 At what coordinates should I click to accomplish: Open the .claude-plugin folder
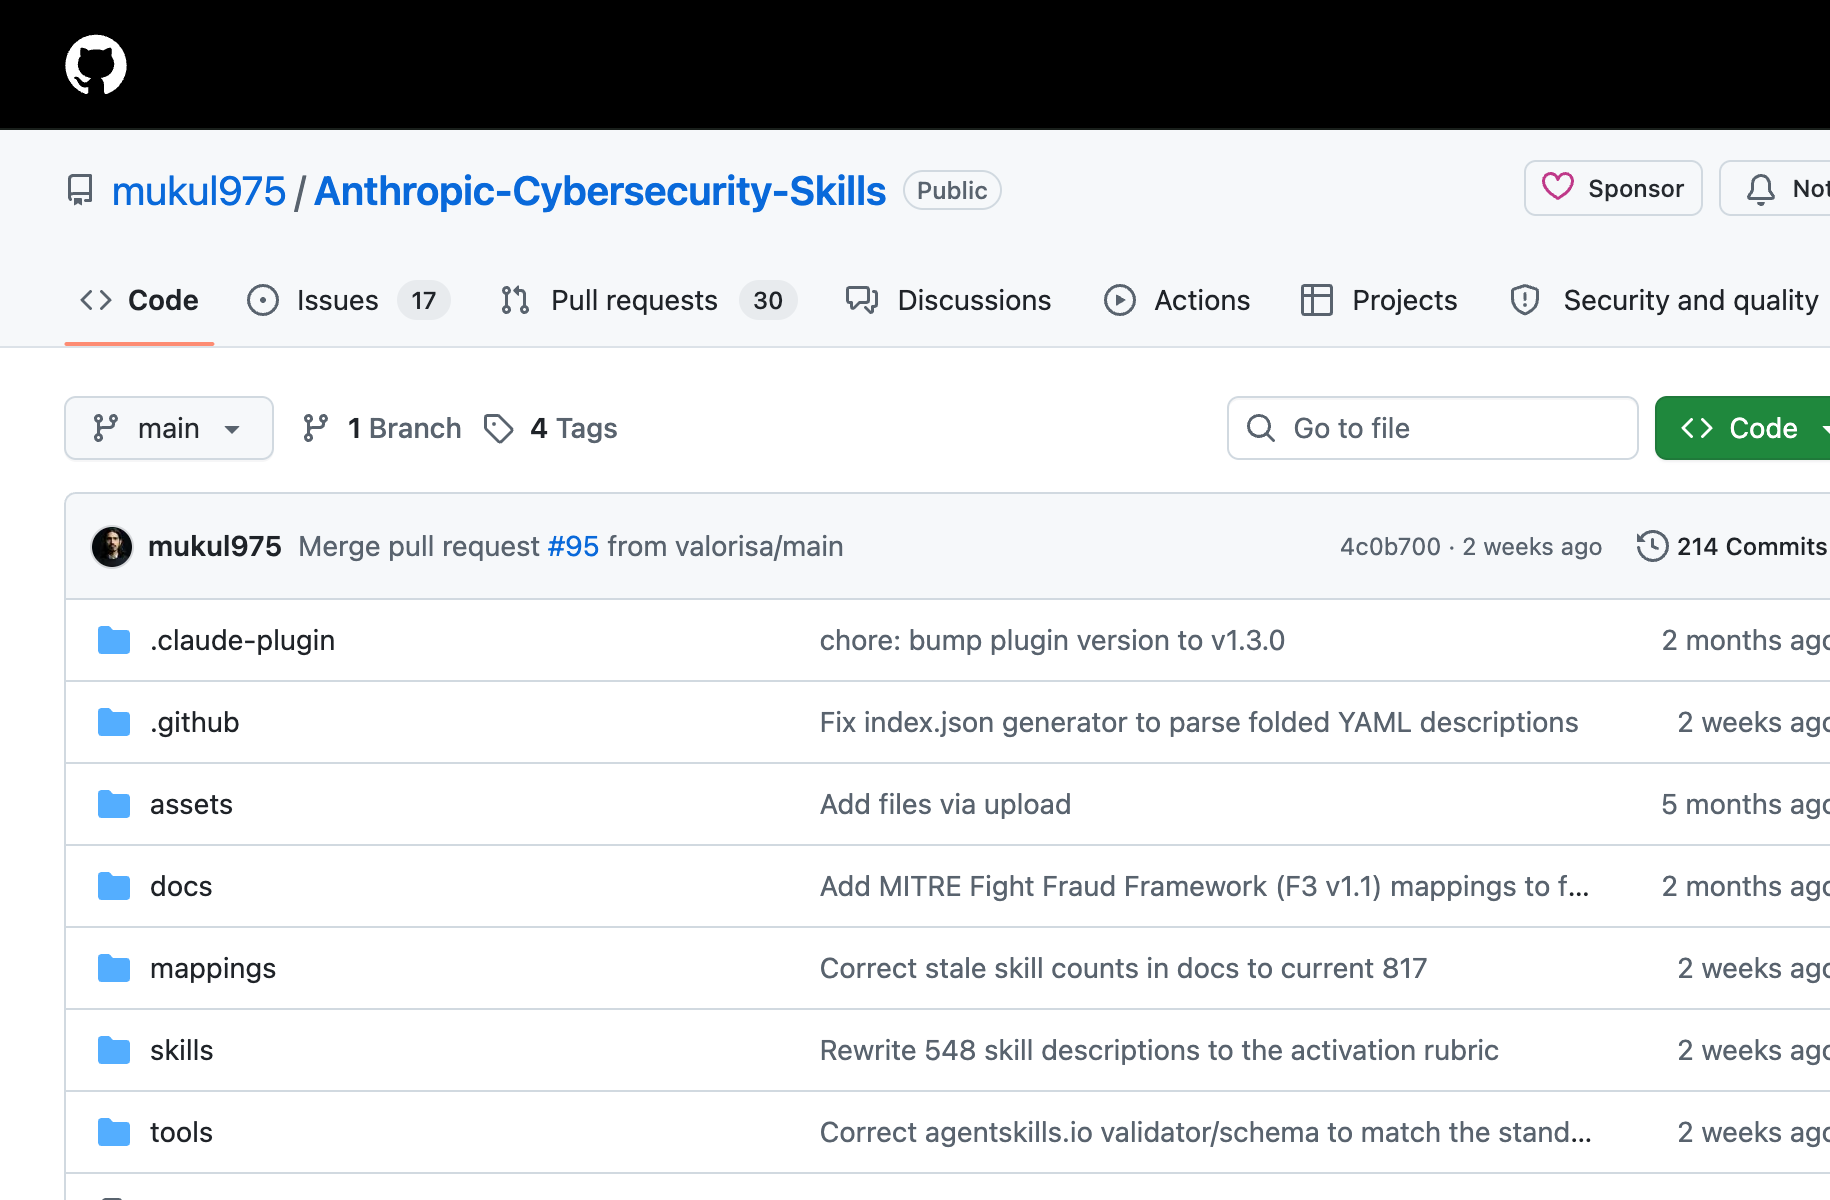coord(242,640)
